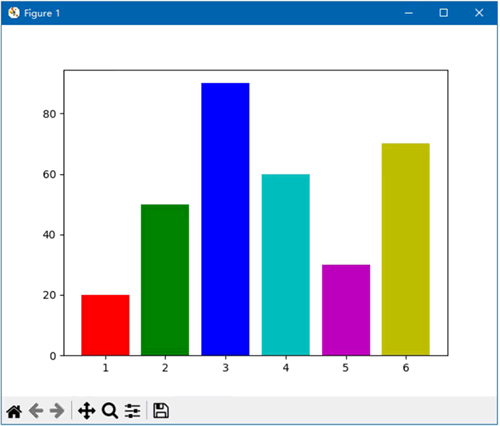
Task: Open Configure subplots sliders icon
Action: (132, 411)
